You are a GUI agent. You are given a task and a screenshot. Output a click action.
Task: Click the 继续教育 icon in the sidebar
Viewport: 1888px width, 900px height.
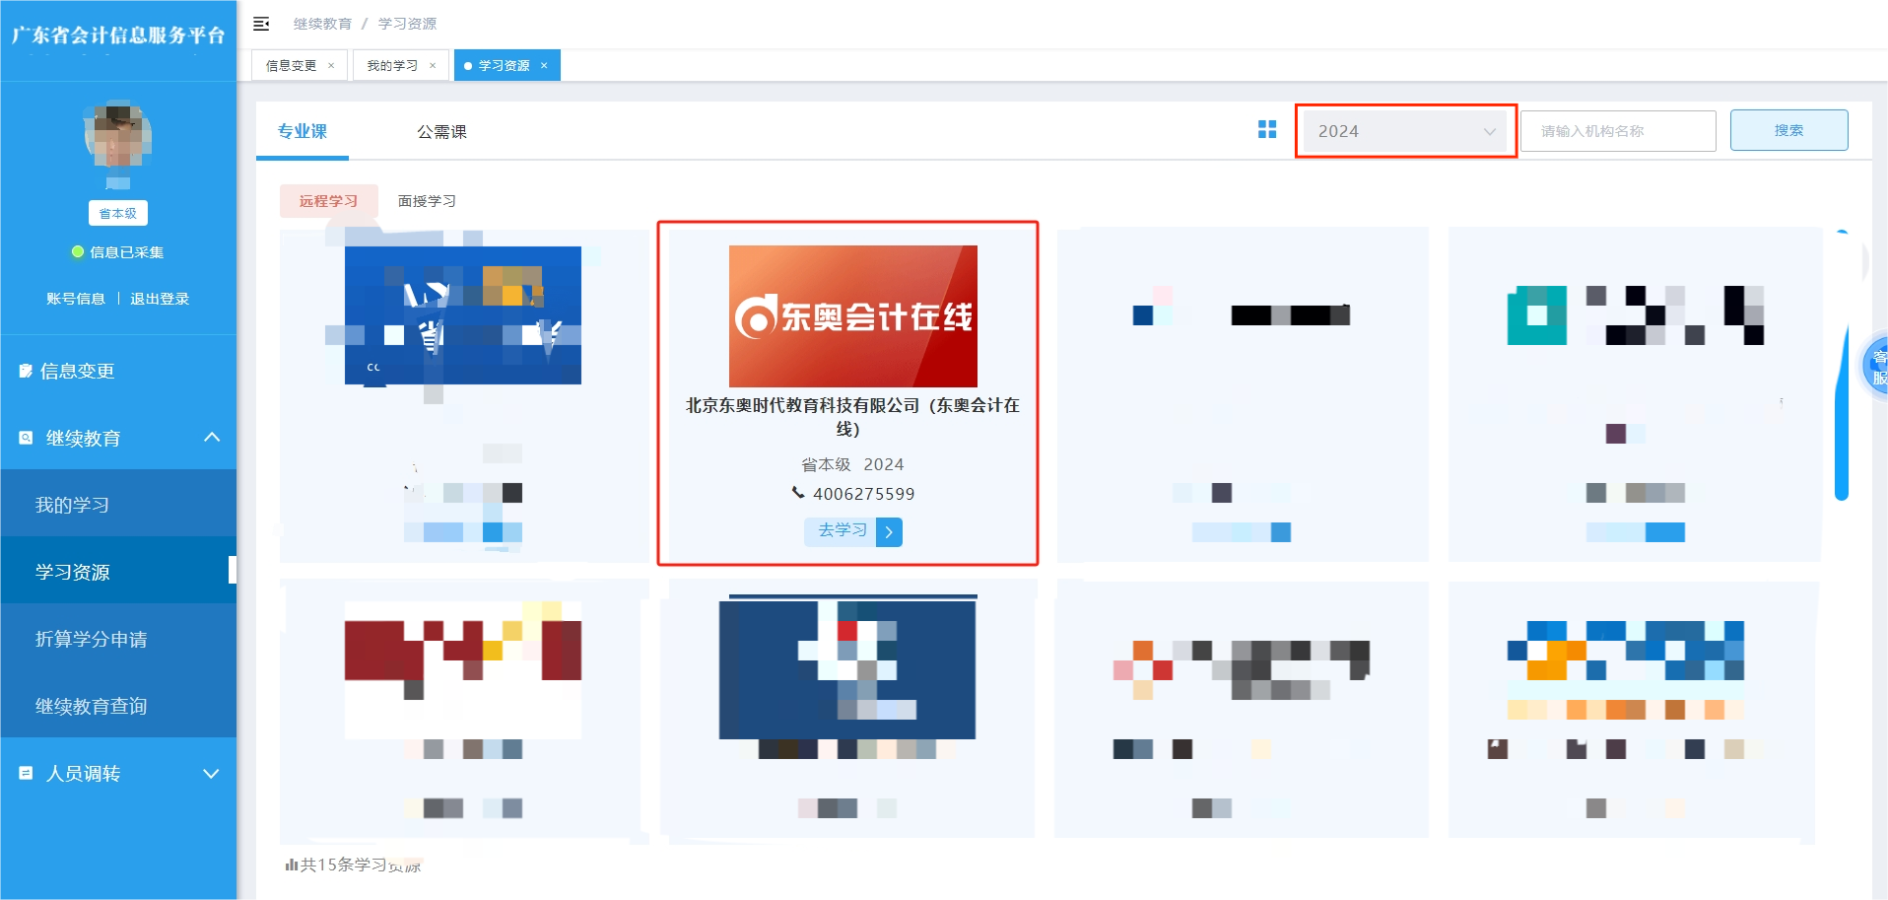pyautogui.click(x=25, y=437)
